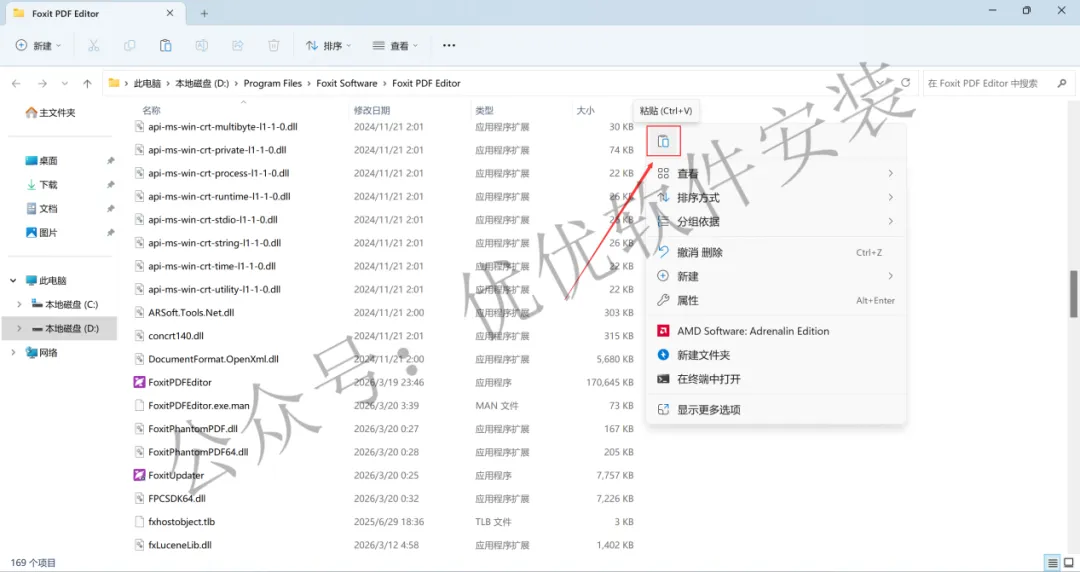
Task: Click the Copy icon in toolbar
Action: point(129,45)
